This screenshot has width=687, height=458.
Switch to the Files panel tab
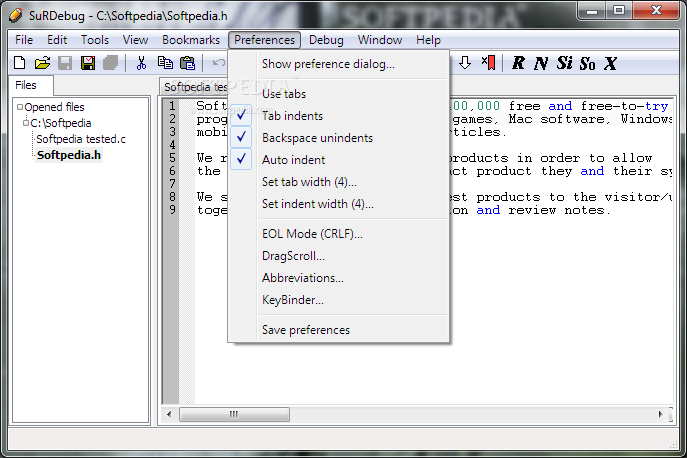pos(31,85)
